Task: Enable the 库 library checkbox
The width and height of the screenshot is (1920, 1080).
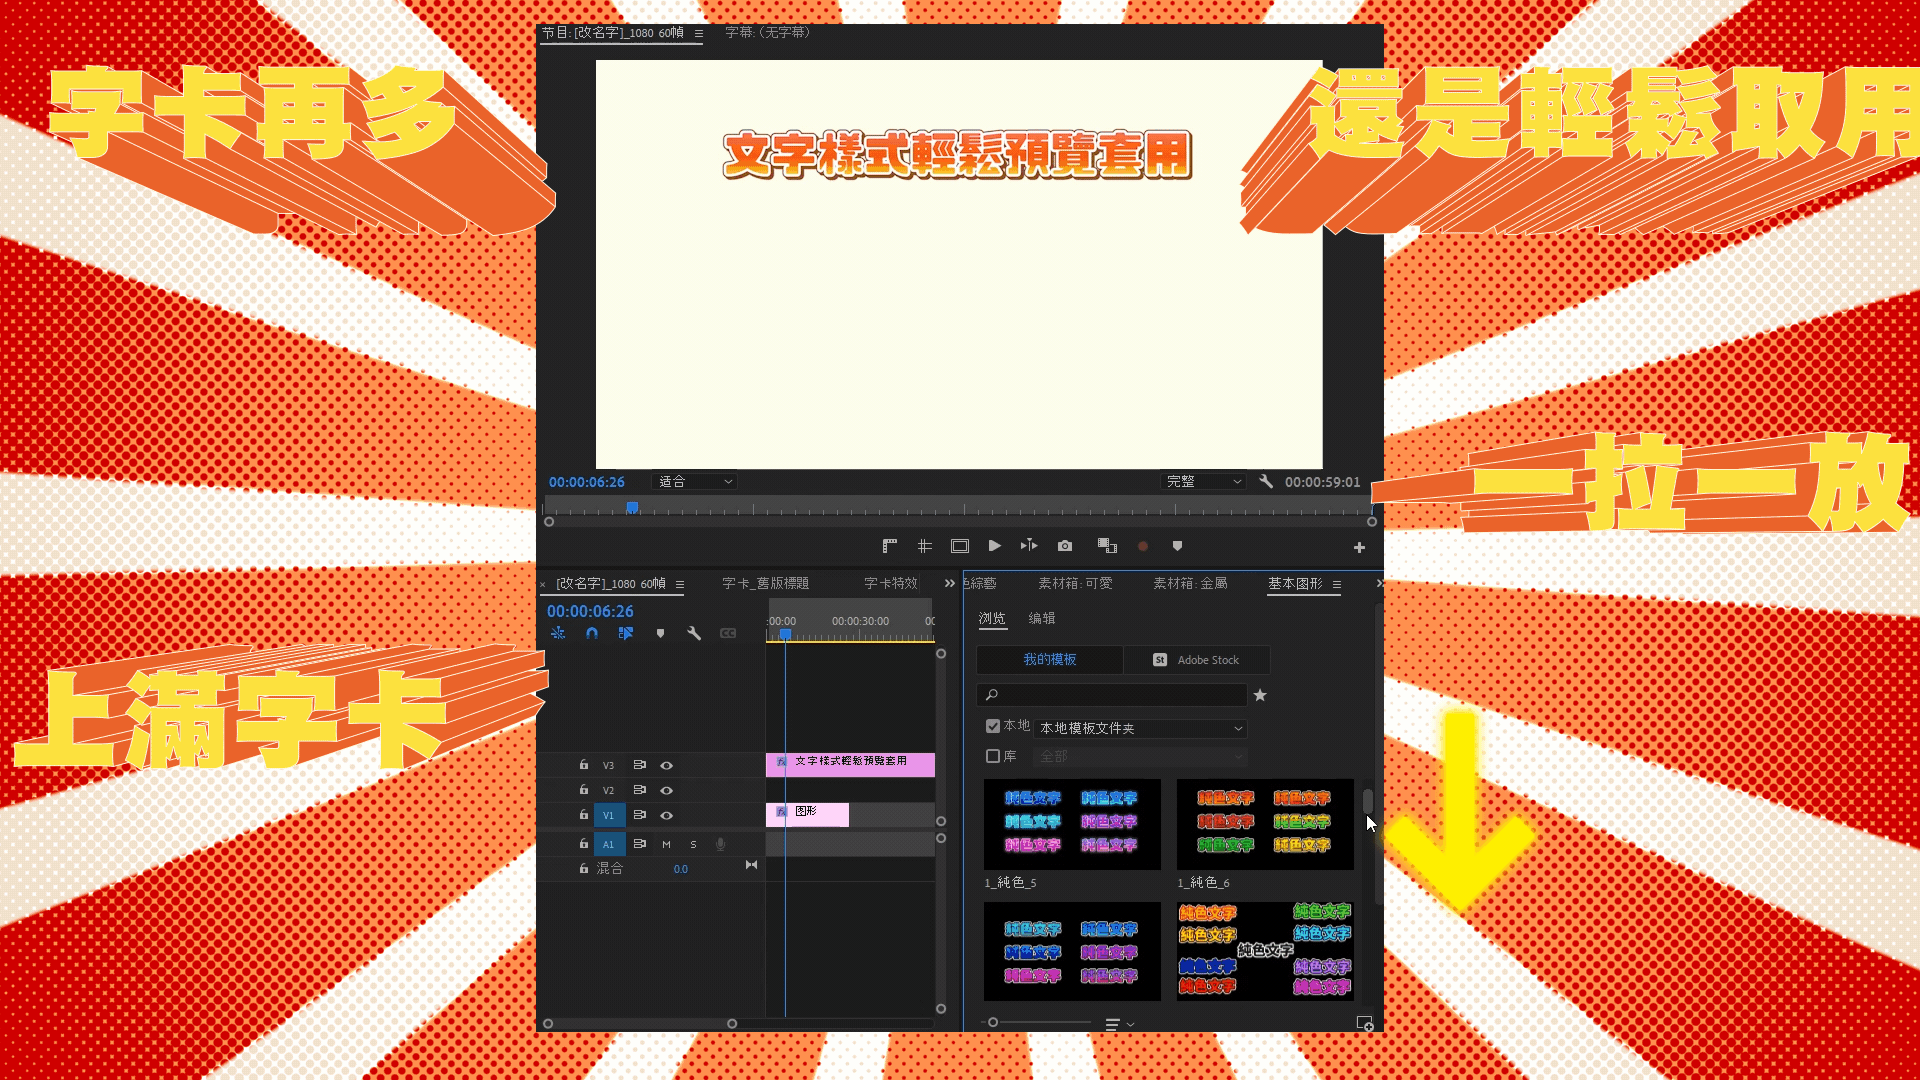Action: coord(993,756)
